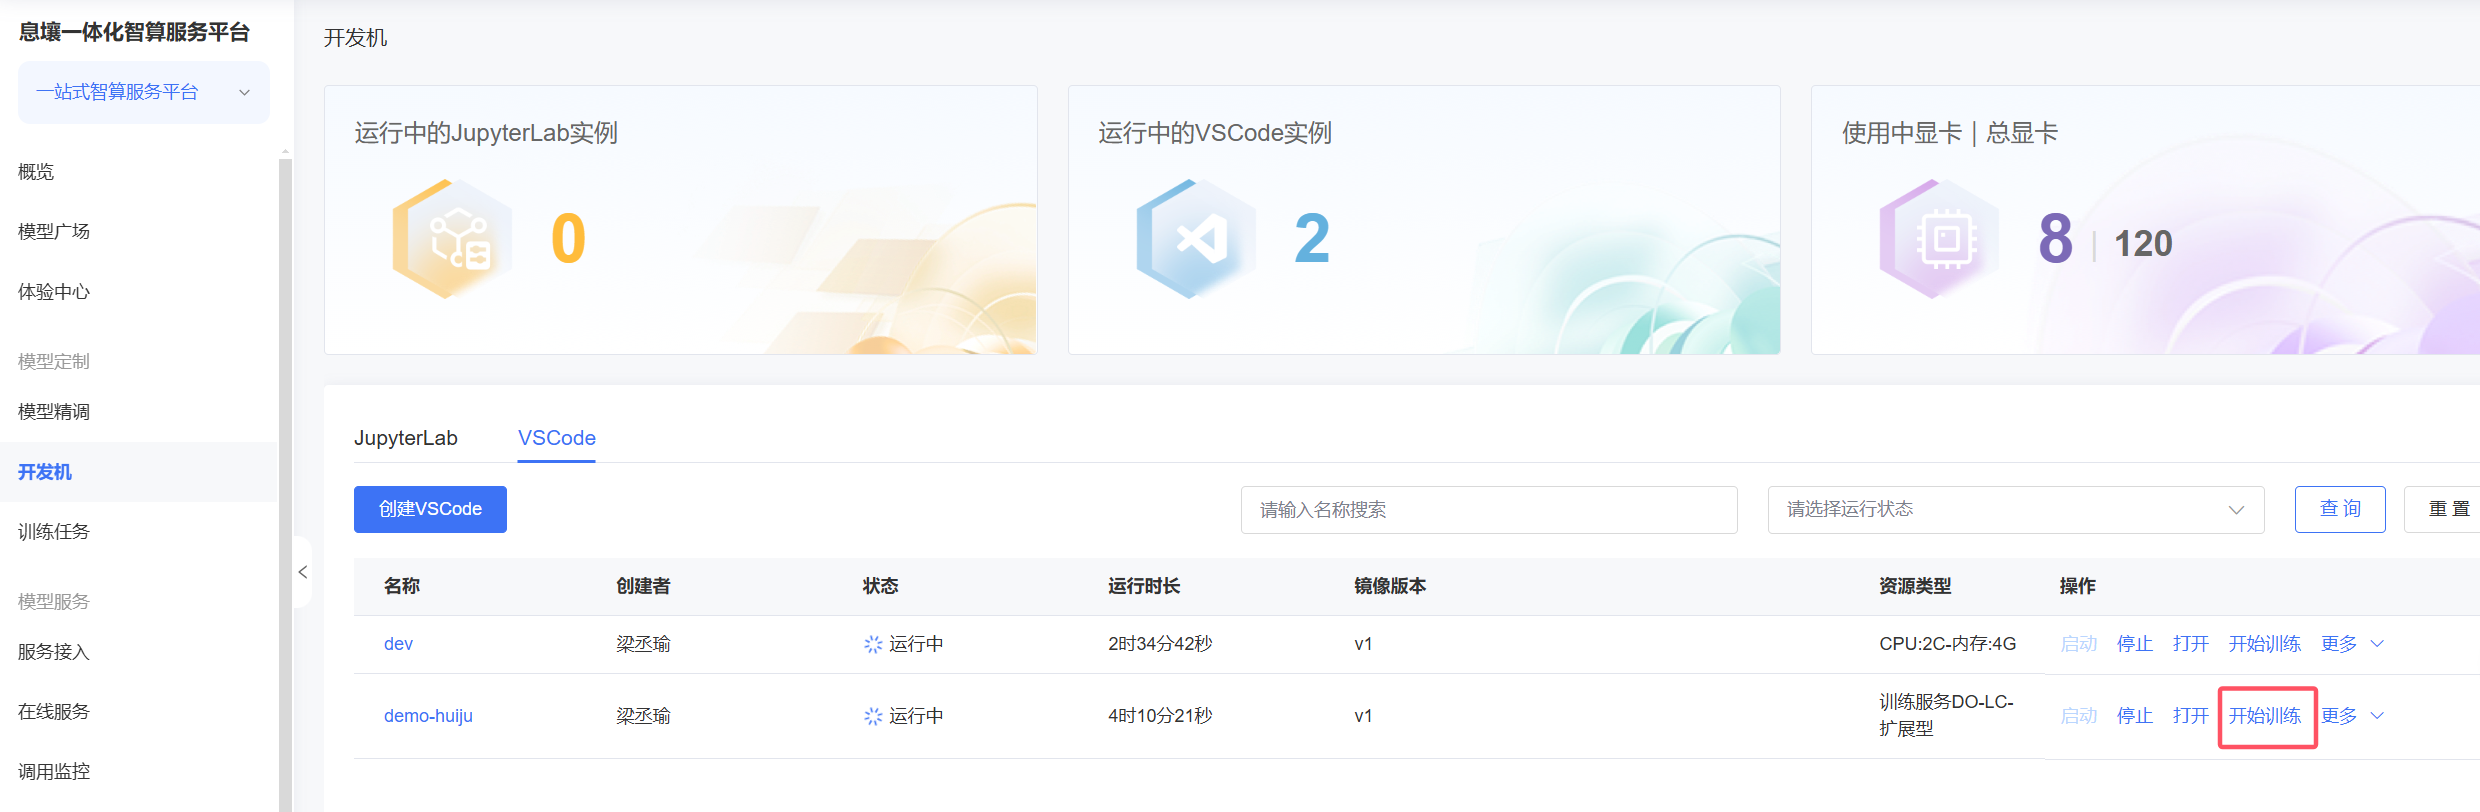Click 停止 for the demo-huiju instance
Image resolution: width=2480 pixels, height=812 pixels.
[x=2135, y=716]
